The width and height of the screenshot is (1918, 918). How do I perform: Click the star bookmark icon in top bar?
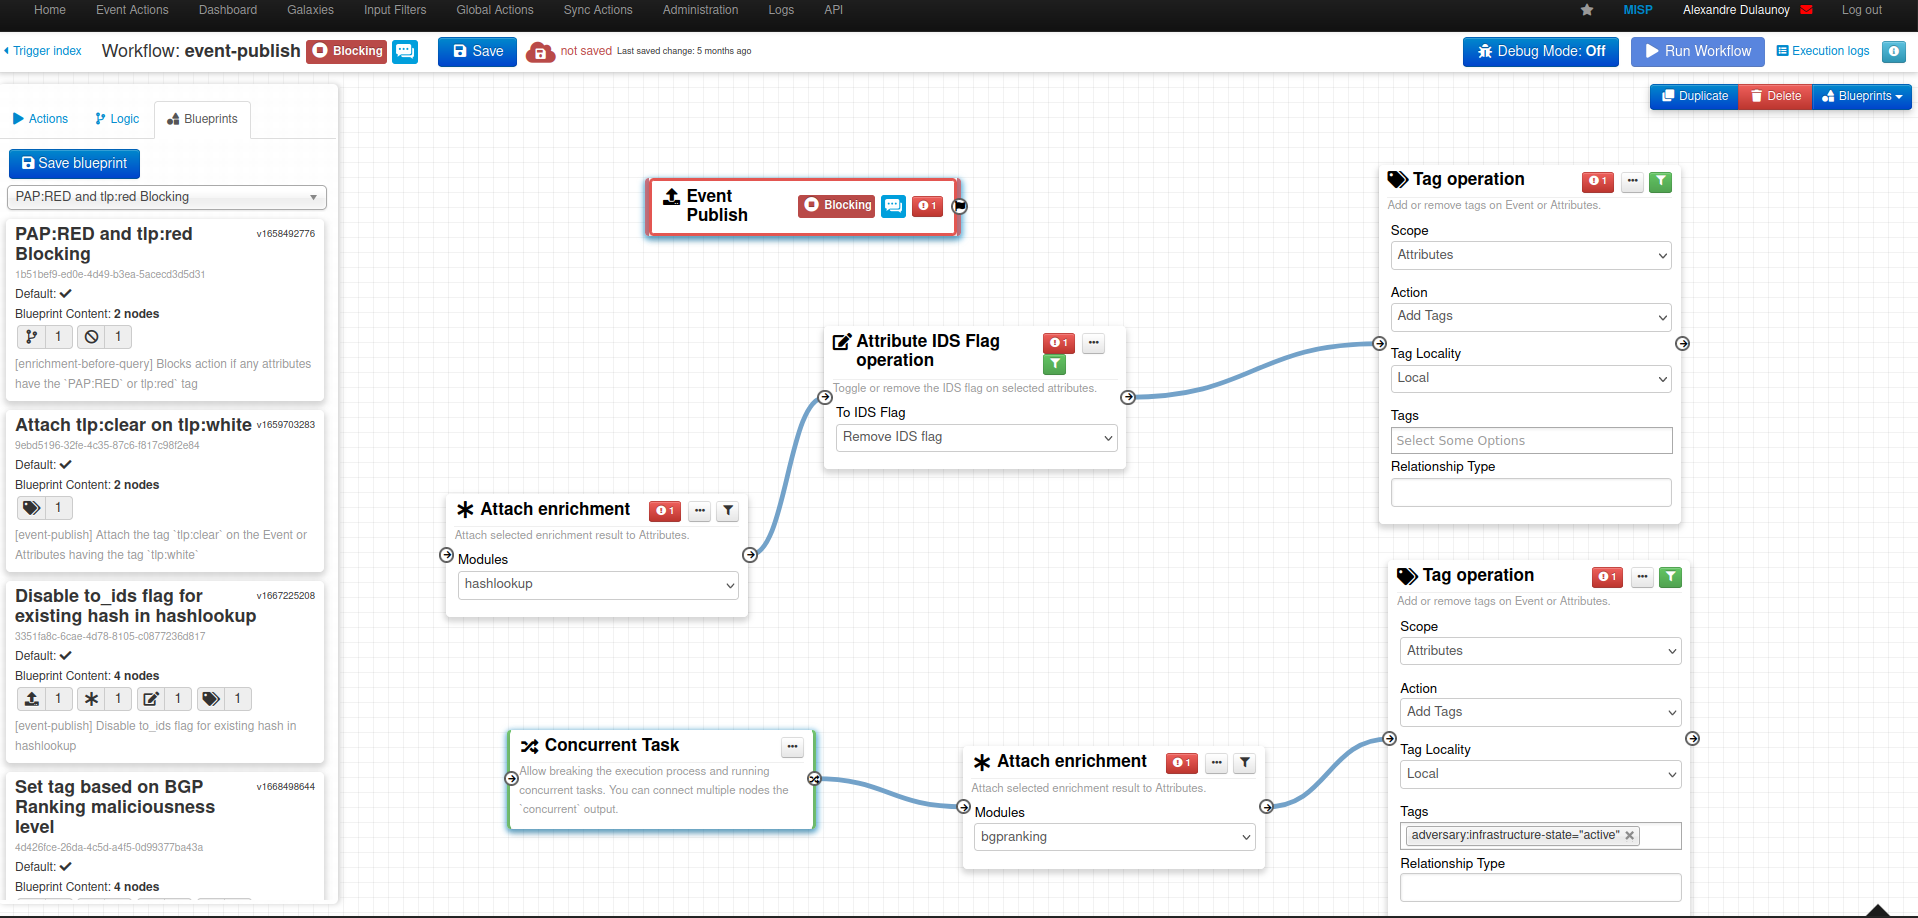[1587, 10]
